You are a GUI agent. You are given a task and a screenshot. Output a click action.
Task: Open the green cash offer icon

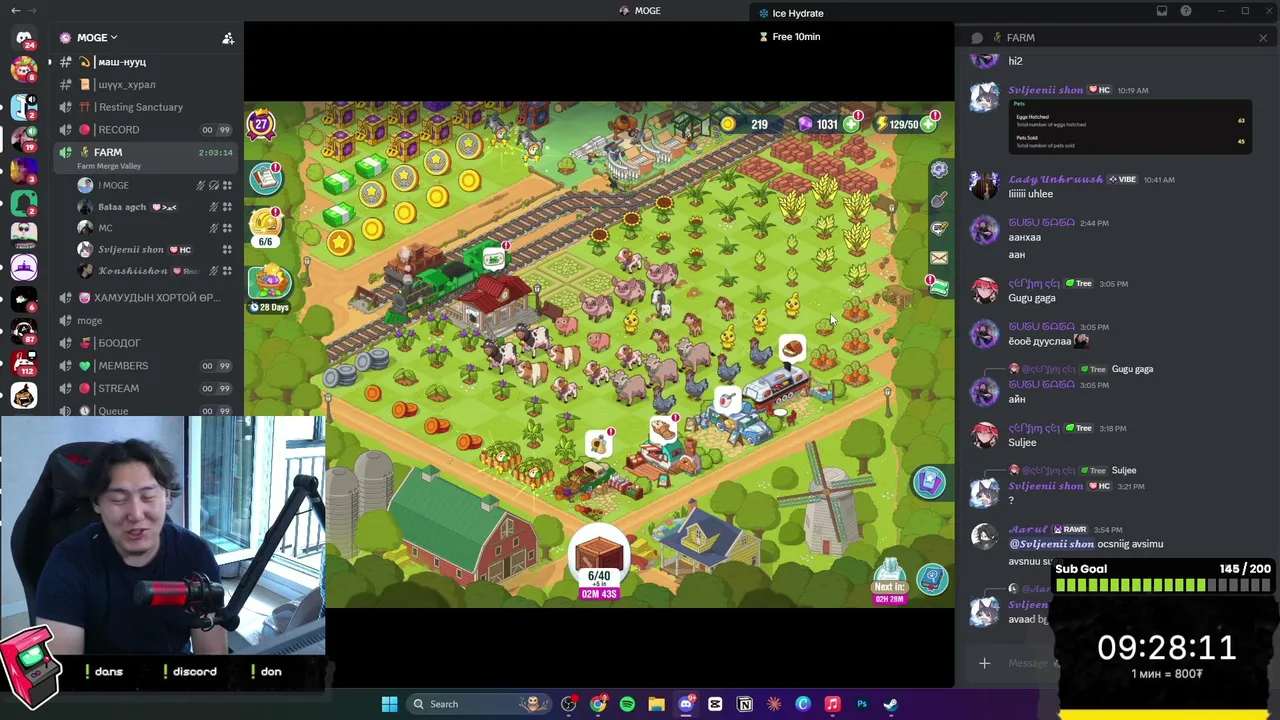(938, 287)
